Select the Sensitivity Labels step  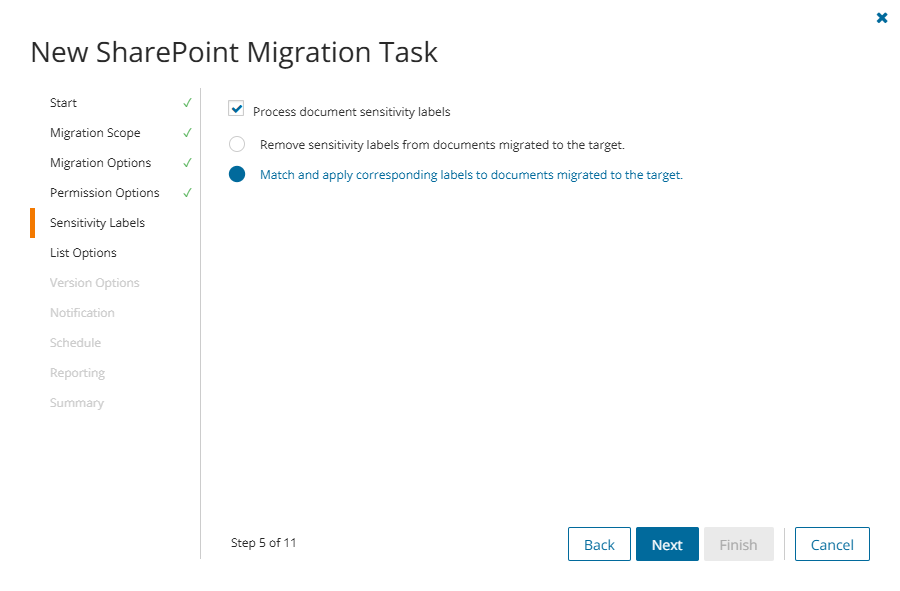[97, 223]
